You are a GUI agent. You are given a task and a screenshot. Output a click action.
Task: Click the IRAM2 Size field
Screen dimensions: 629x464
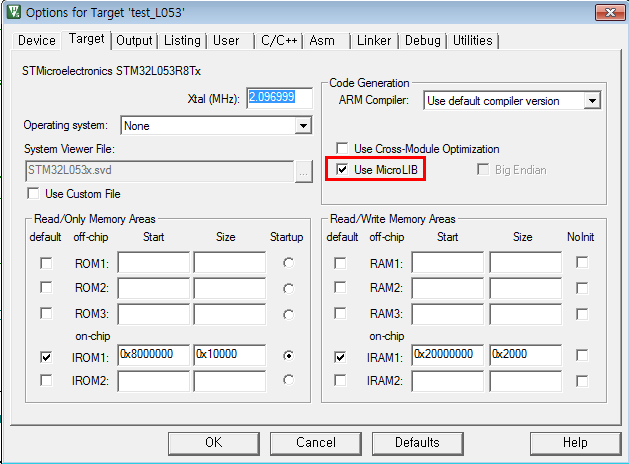point(526,381)
